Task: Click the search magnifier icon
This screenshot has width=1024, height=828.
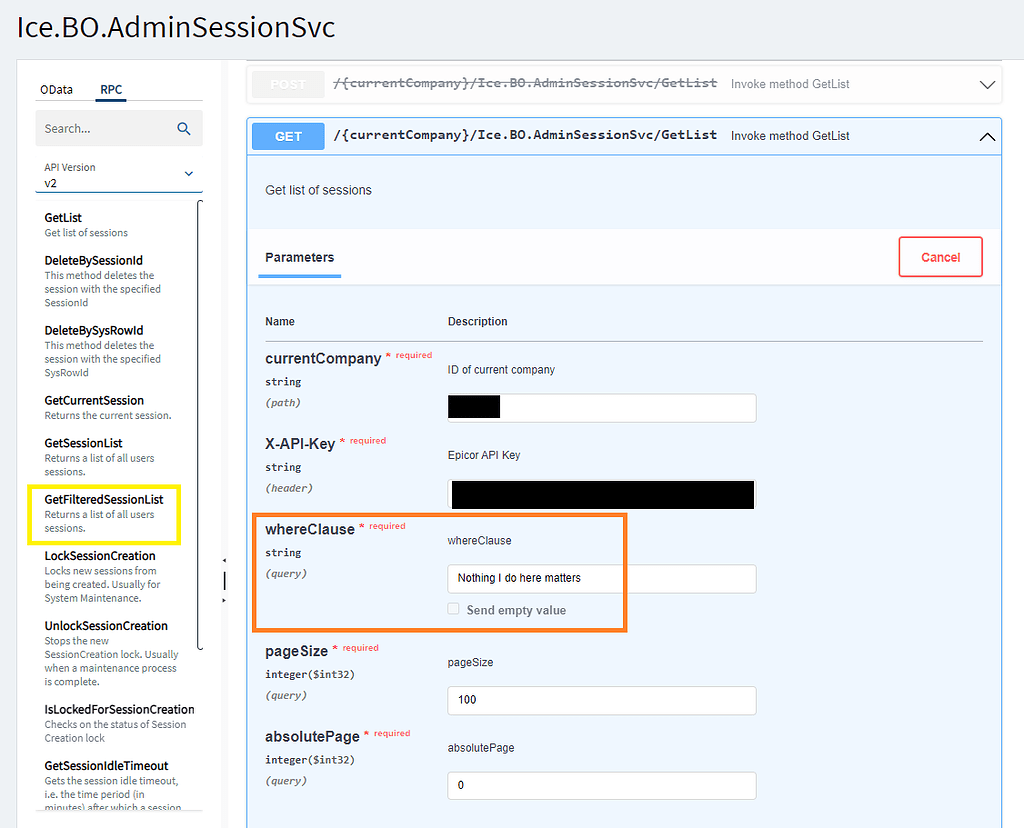Action: pos(184,129)
